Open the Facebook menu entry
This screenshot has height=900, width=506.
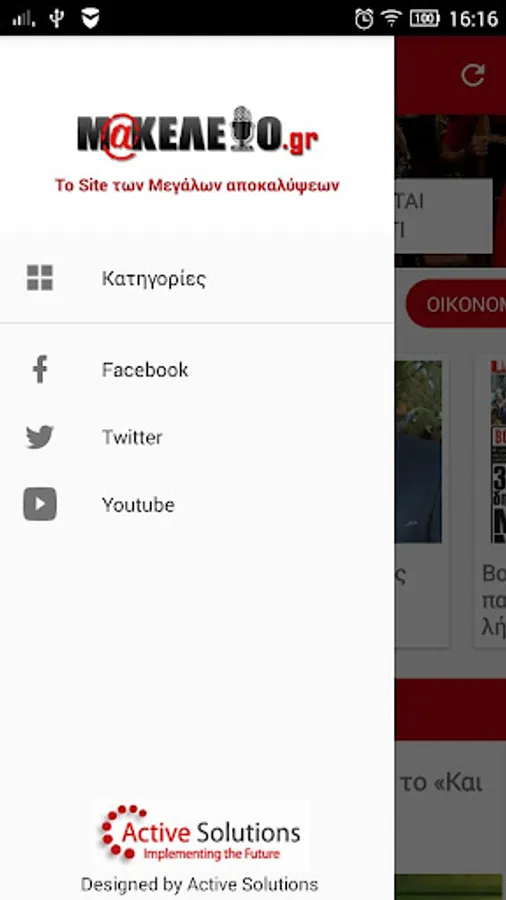(x=197, y=369)
